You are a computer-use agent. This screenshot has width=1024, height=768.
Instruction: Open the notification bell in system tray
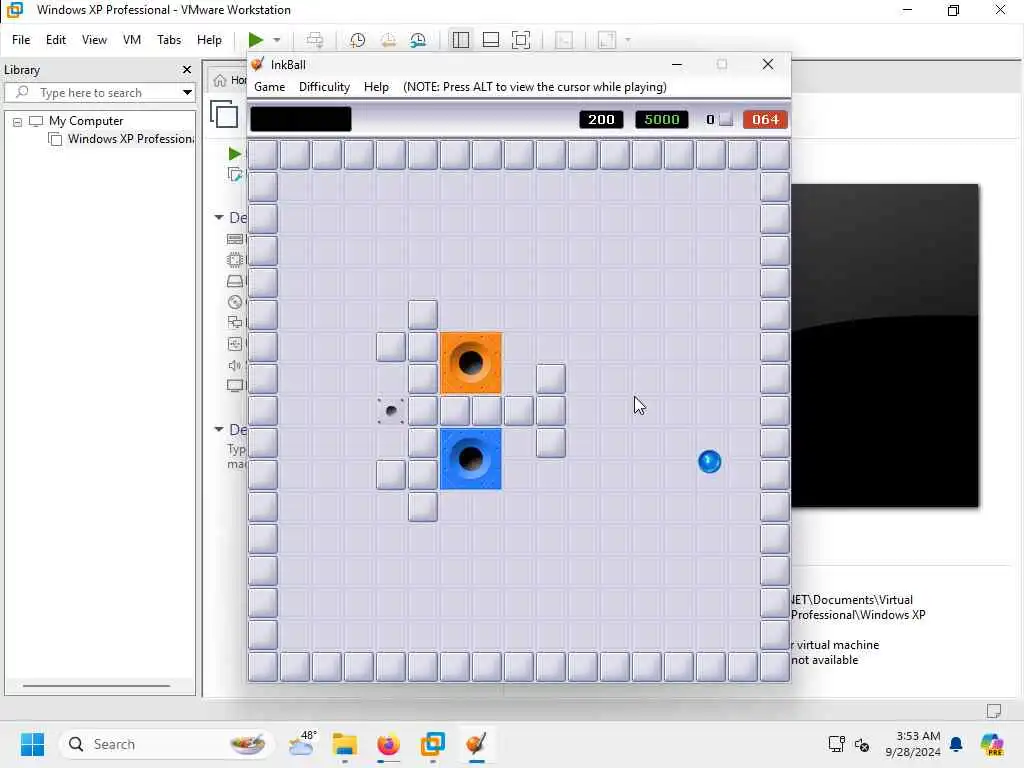point(956,744)
